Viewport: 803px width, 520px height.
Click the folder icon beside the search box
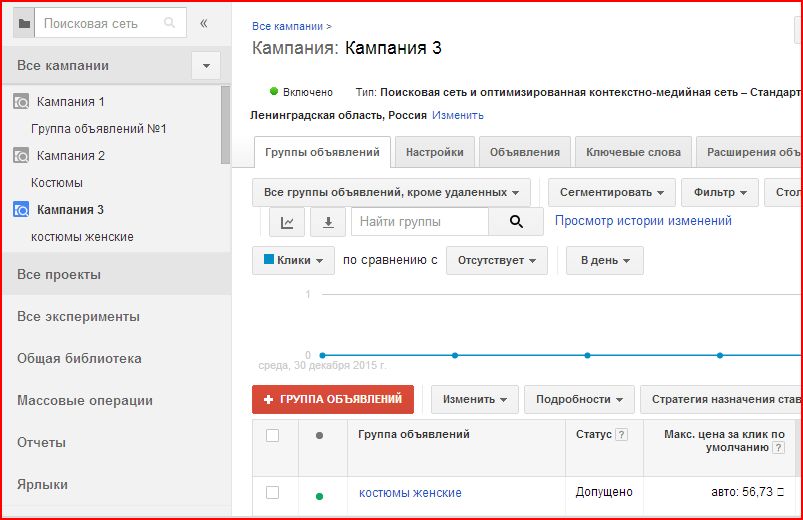coord(24,23)
